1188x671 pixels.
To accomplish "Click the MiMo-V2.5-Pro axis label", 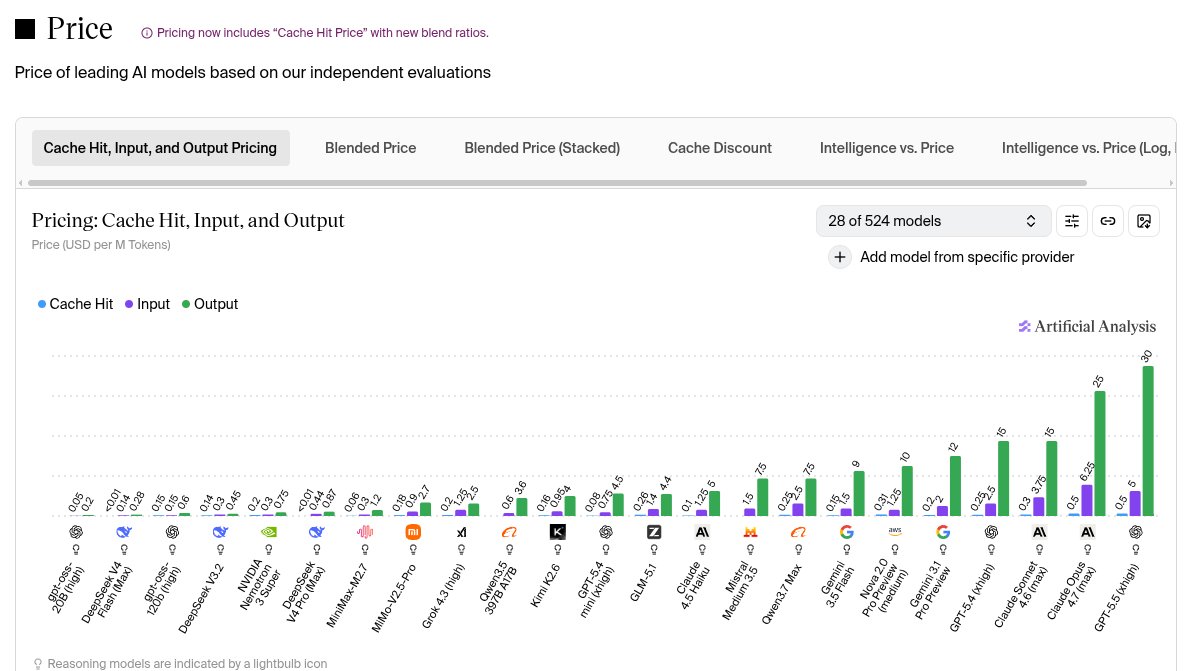I will point(394,598).
